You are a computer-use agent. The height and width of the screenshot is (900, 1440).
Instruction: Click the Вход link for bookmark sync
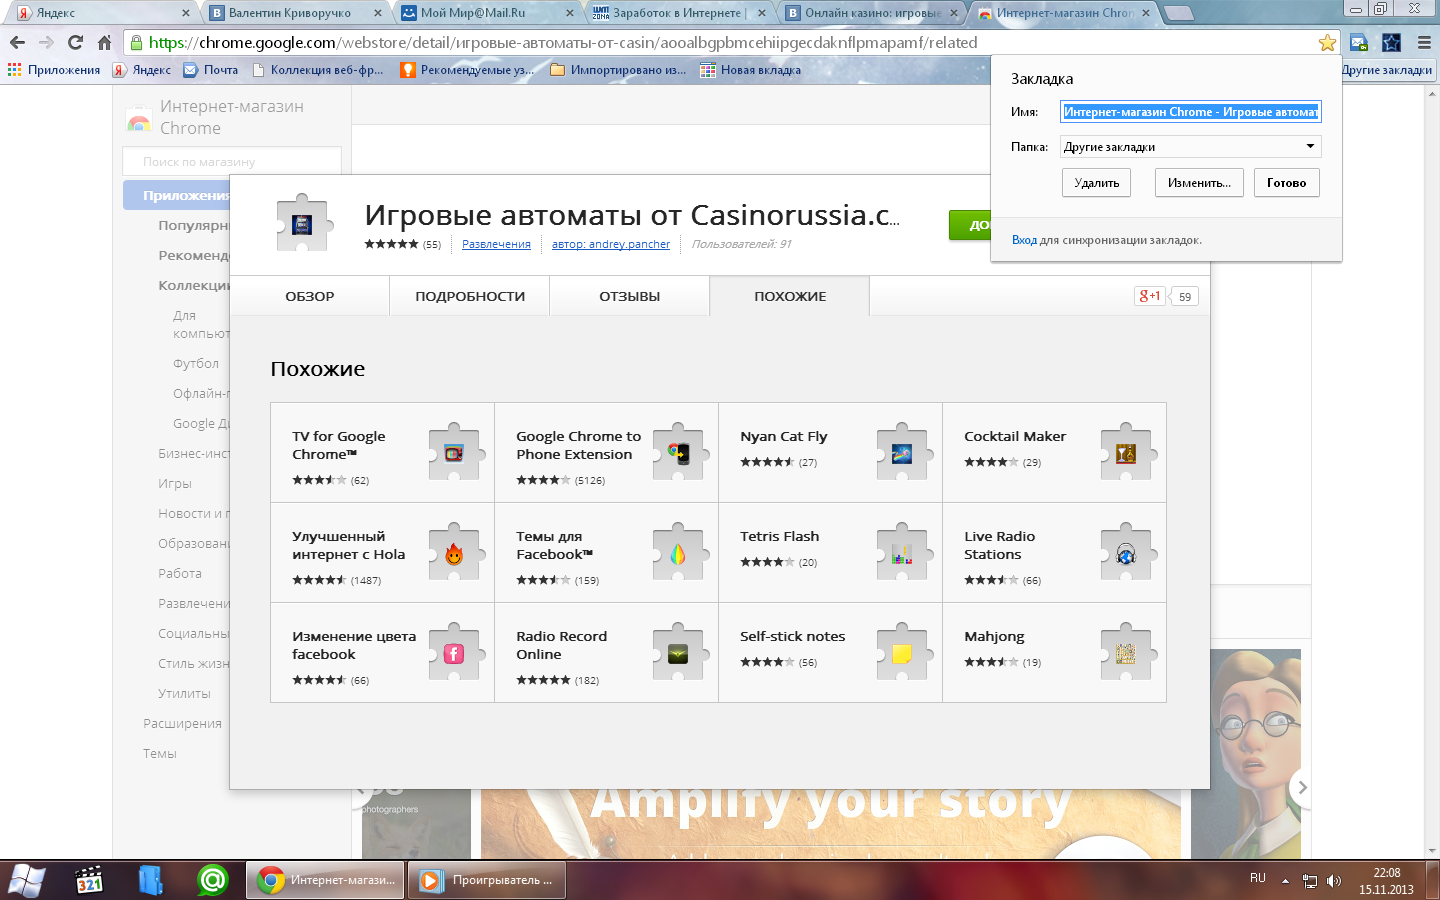(1024, 240)
